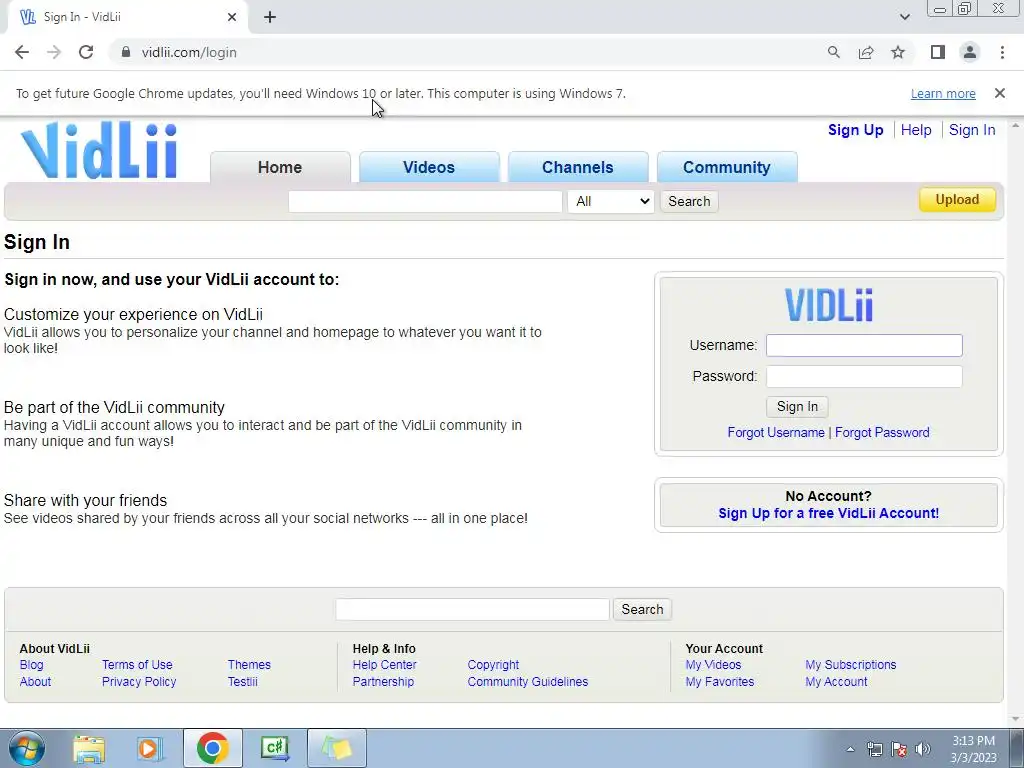The width and height of the screenshot is (1024, 768).
Task: Go back using the browser back arrow
Action: (22, 52)
